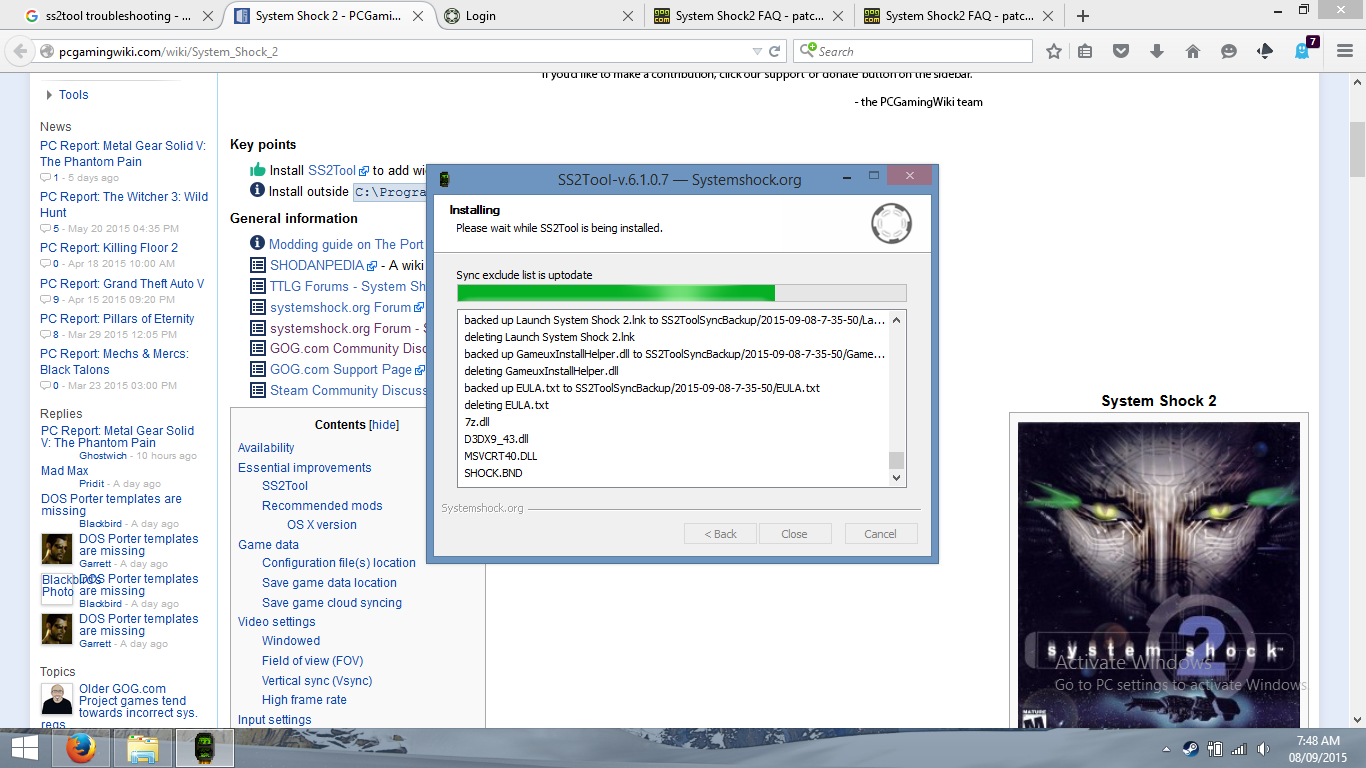Open PC Report: Pillars of Eternity
This screenshot has height=768, width=1366.
(x=117, y=319)
